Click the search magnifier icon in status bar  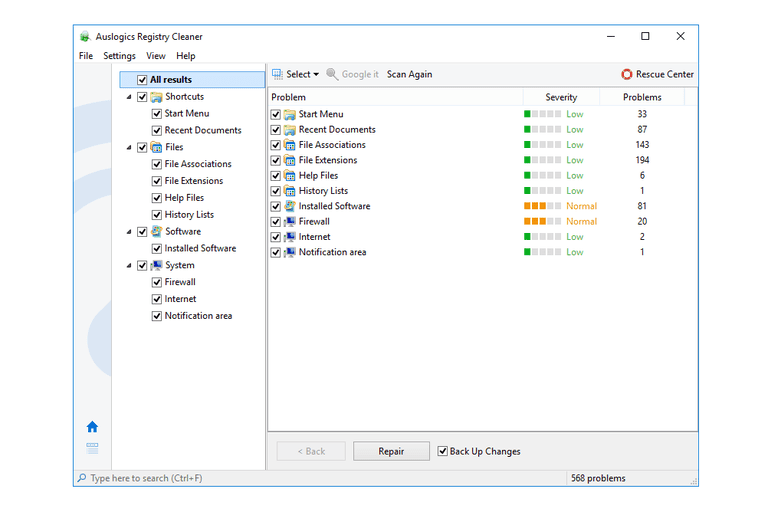click(82, 478)
